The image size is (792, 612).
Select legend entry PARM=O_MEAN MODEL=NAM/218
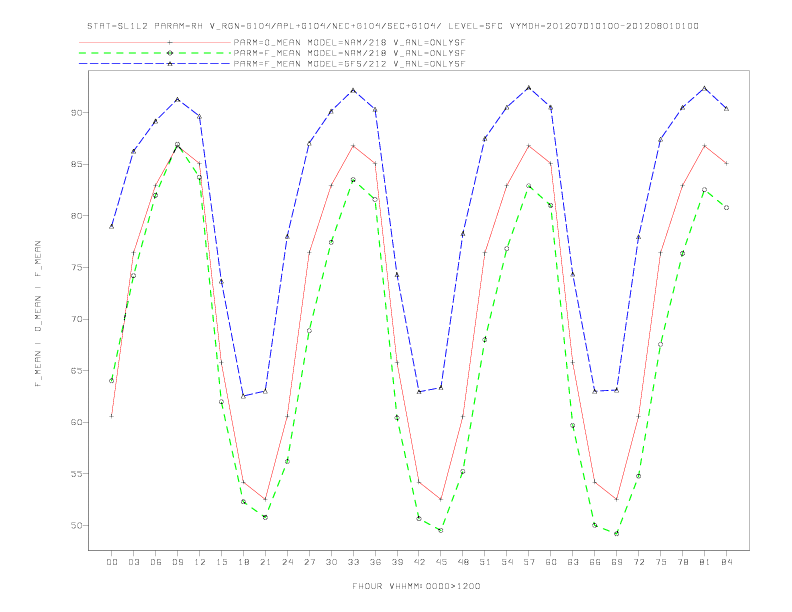(349, 42)
